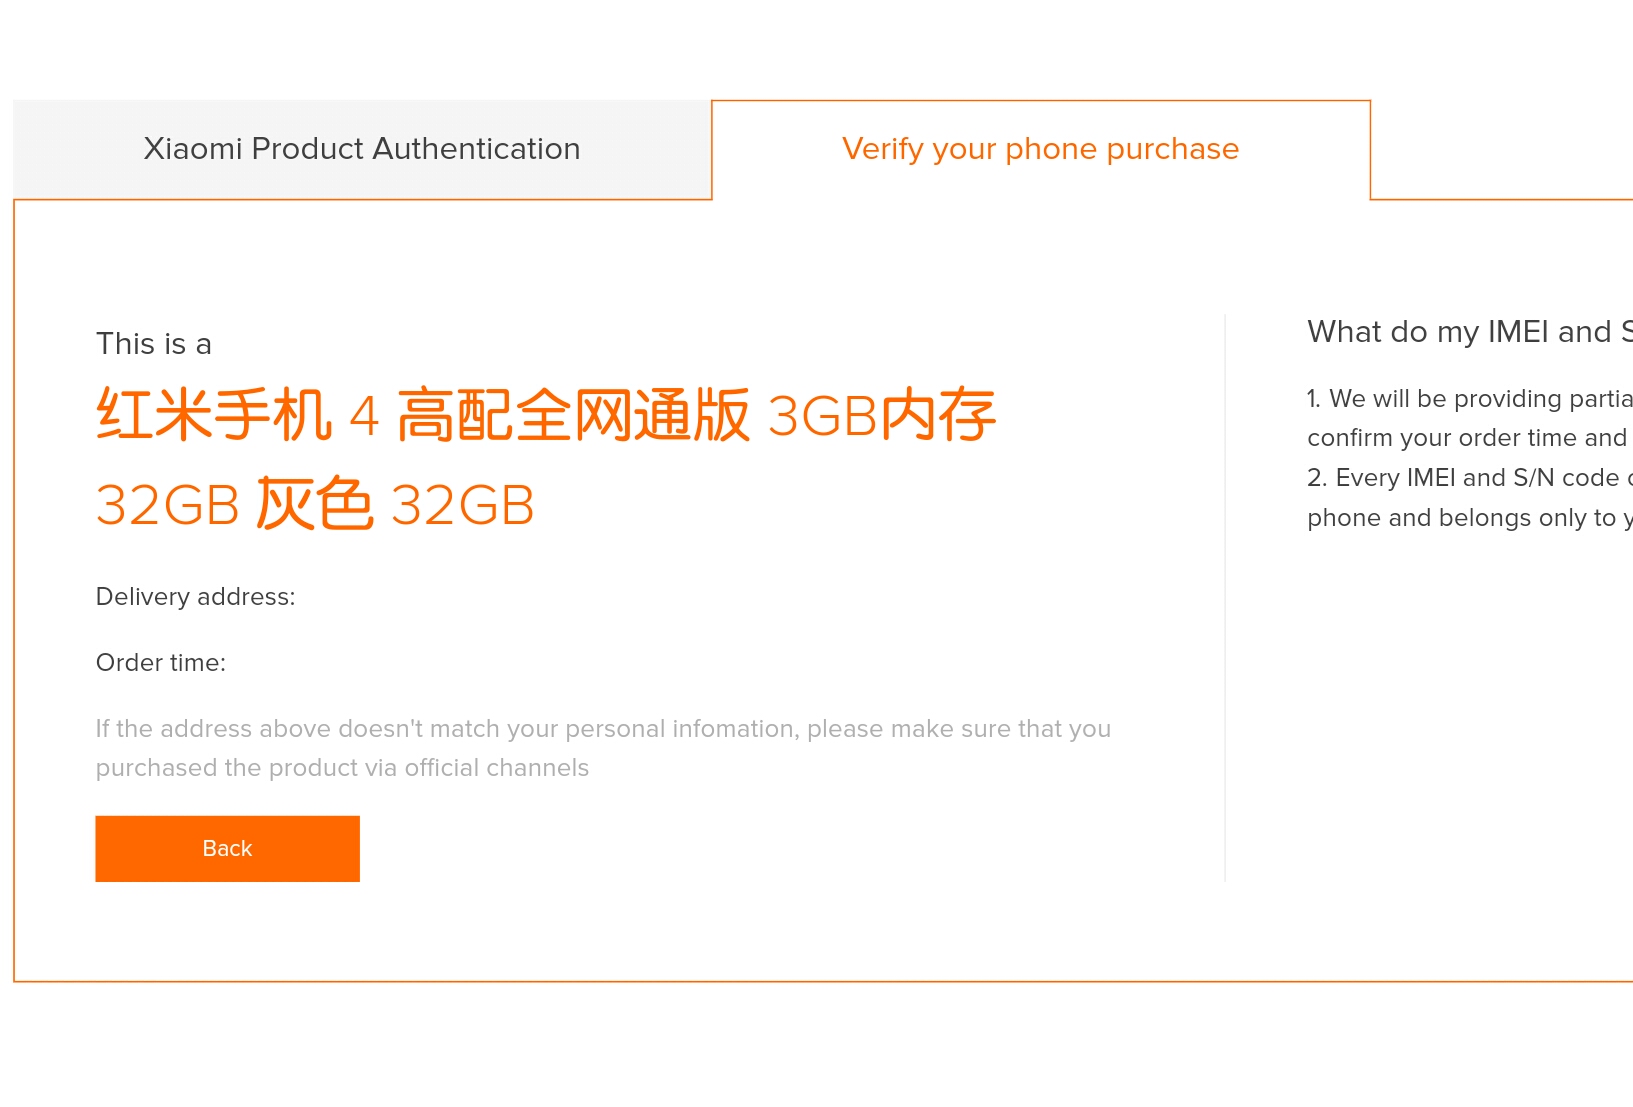Viewport: 1633px width, 1107px height.
Task: Switch to Xiaomi Product Authentication tab
Action: [361, 149]
